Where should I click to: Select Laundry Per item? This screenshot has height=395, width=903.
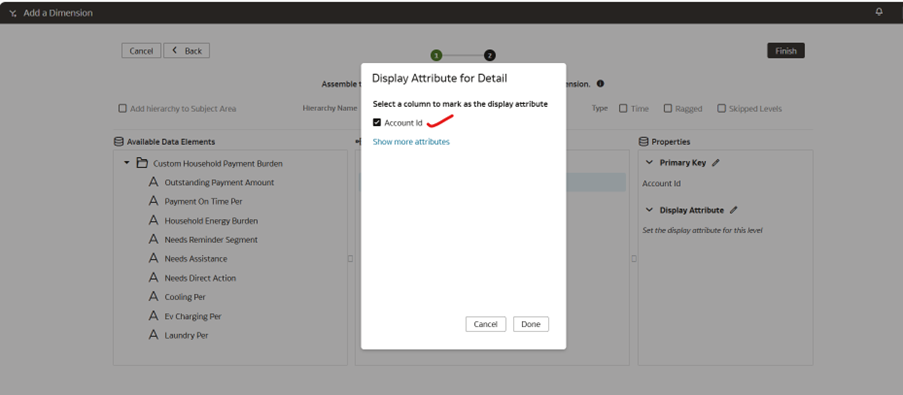coord(187,335)
